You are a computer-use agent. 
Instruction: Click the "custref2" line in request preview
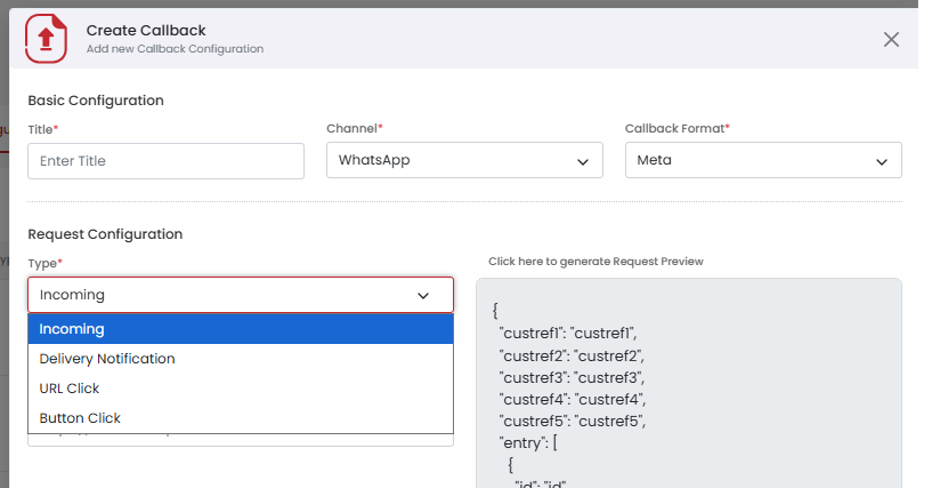pyautogui.click(x=572, y=356)
